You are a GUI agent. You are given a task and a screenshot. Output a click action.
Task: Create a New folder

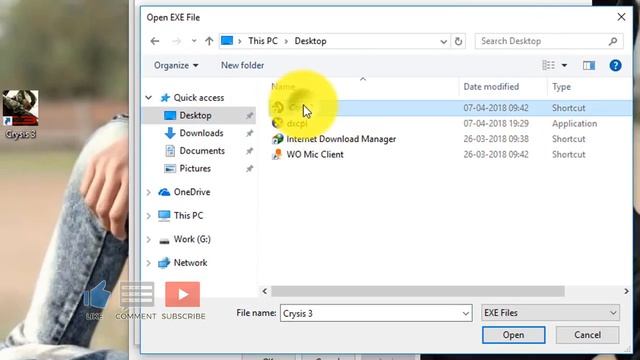pos(242,65)
